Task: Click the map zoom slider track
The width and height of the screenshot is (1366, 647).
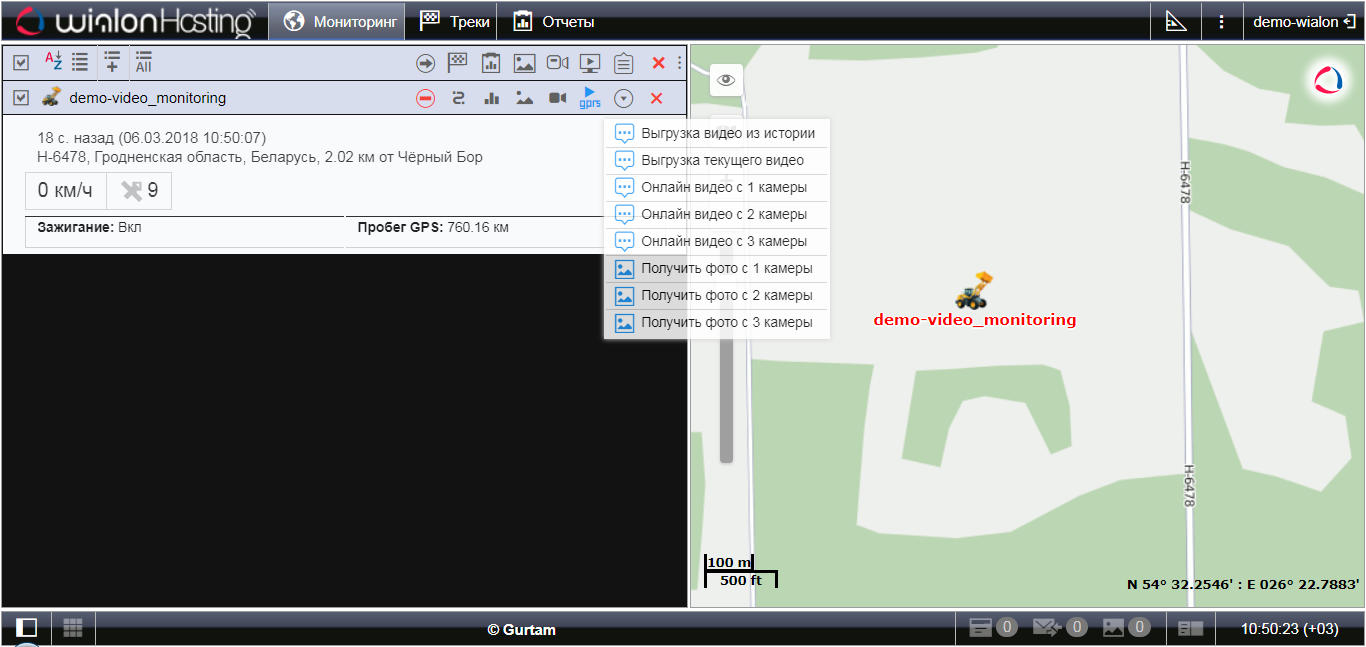Action: click(x=726, y=400)
